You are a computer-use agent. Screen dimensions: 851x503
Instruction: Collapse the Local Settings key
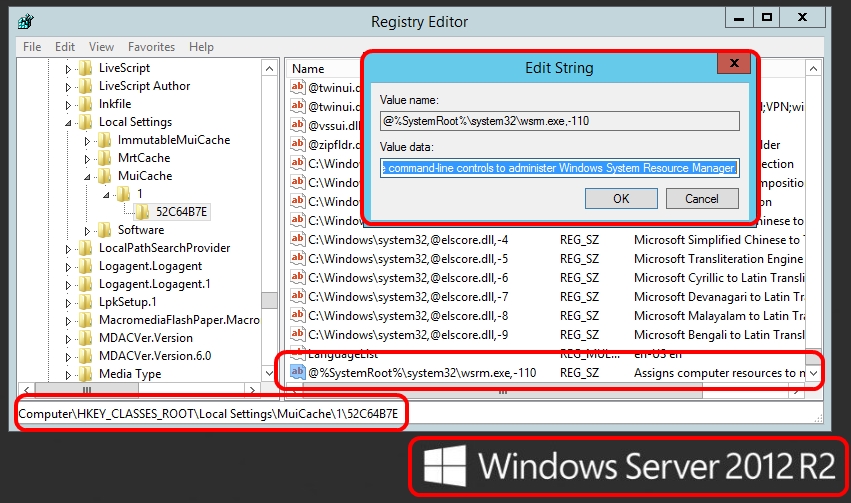point(68,123)
